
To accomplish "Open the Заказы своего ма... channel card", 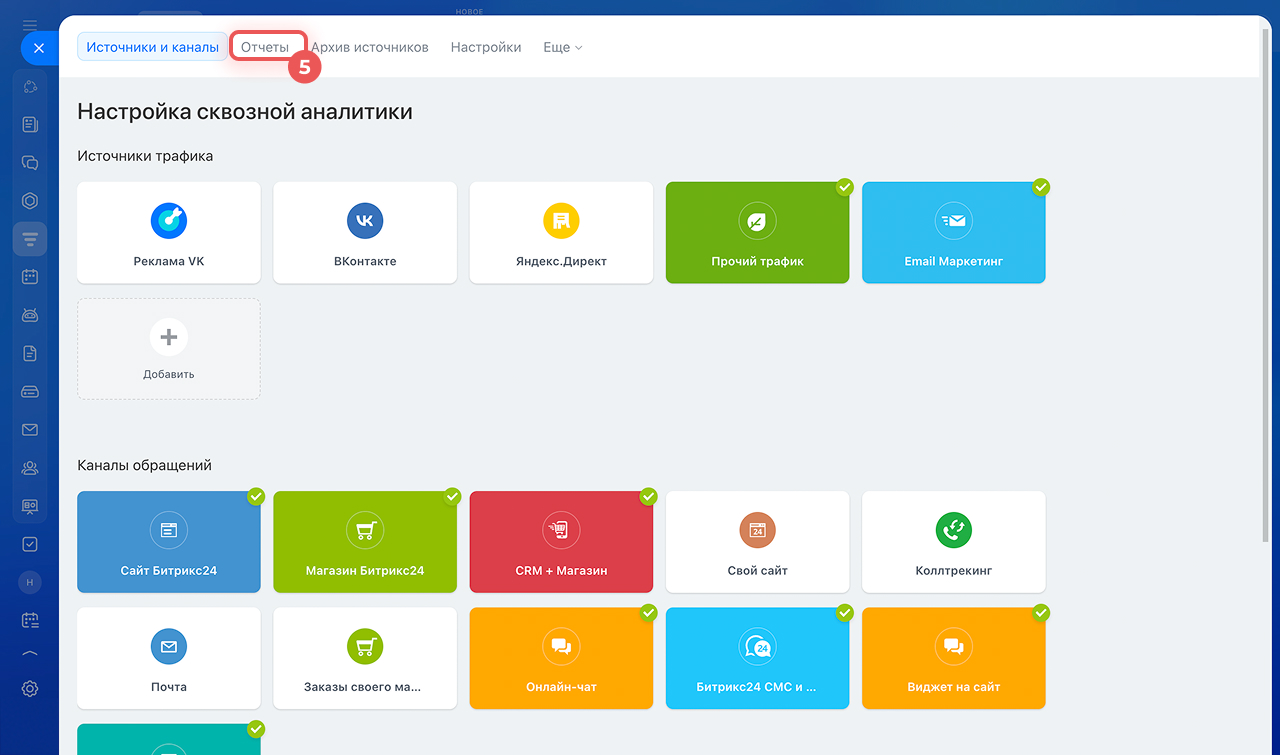I will (x=365, y=658).
